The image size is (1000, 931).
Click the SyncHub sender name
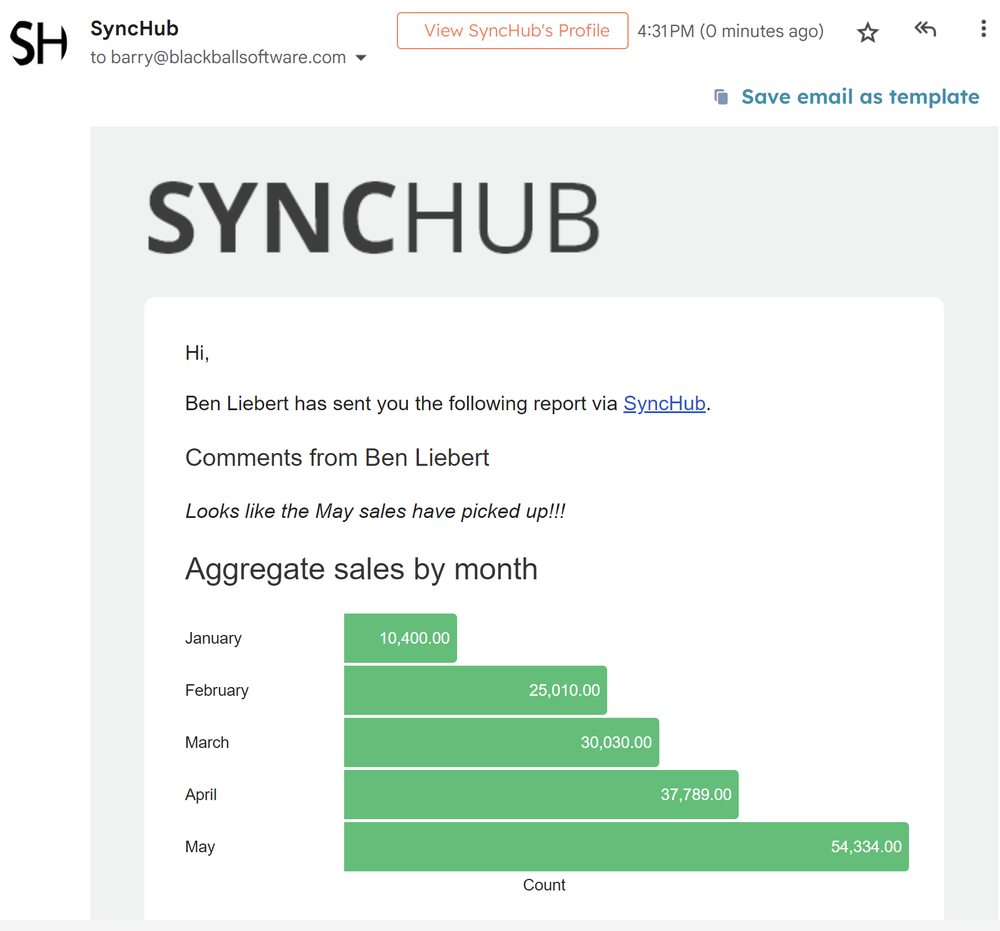(134, 28)
